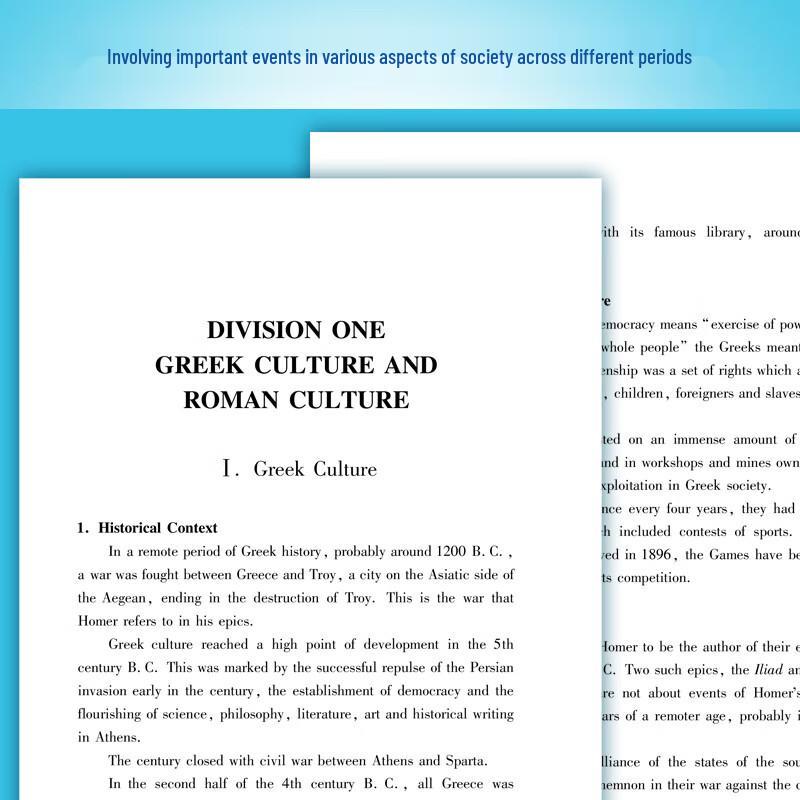Click the line 'the establishment of democracy and the'
This screenshot has height=800, width=800.
391,691
